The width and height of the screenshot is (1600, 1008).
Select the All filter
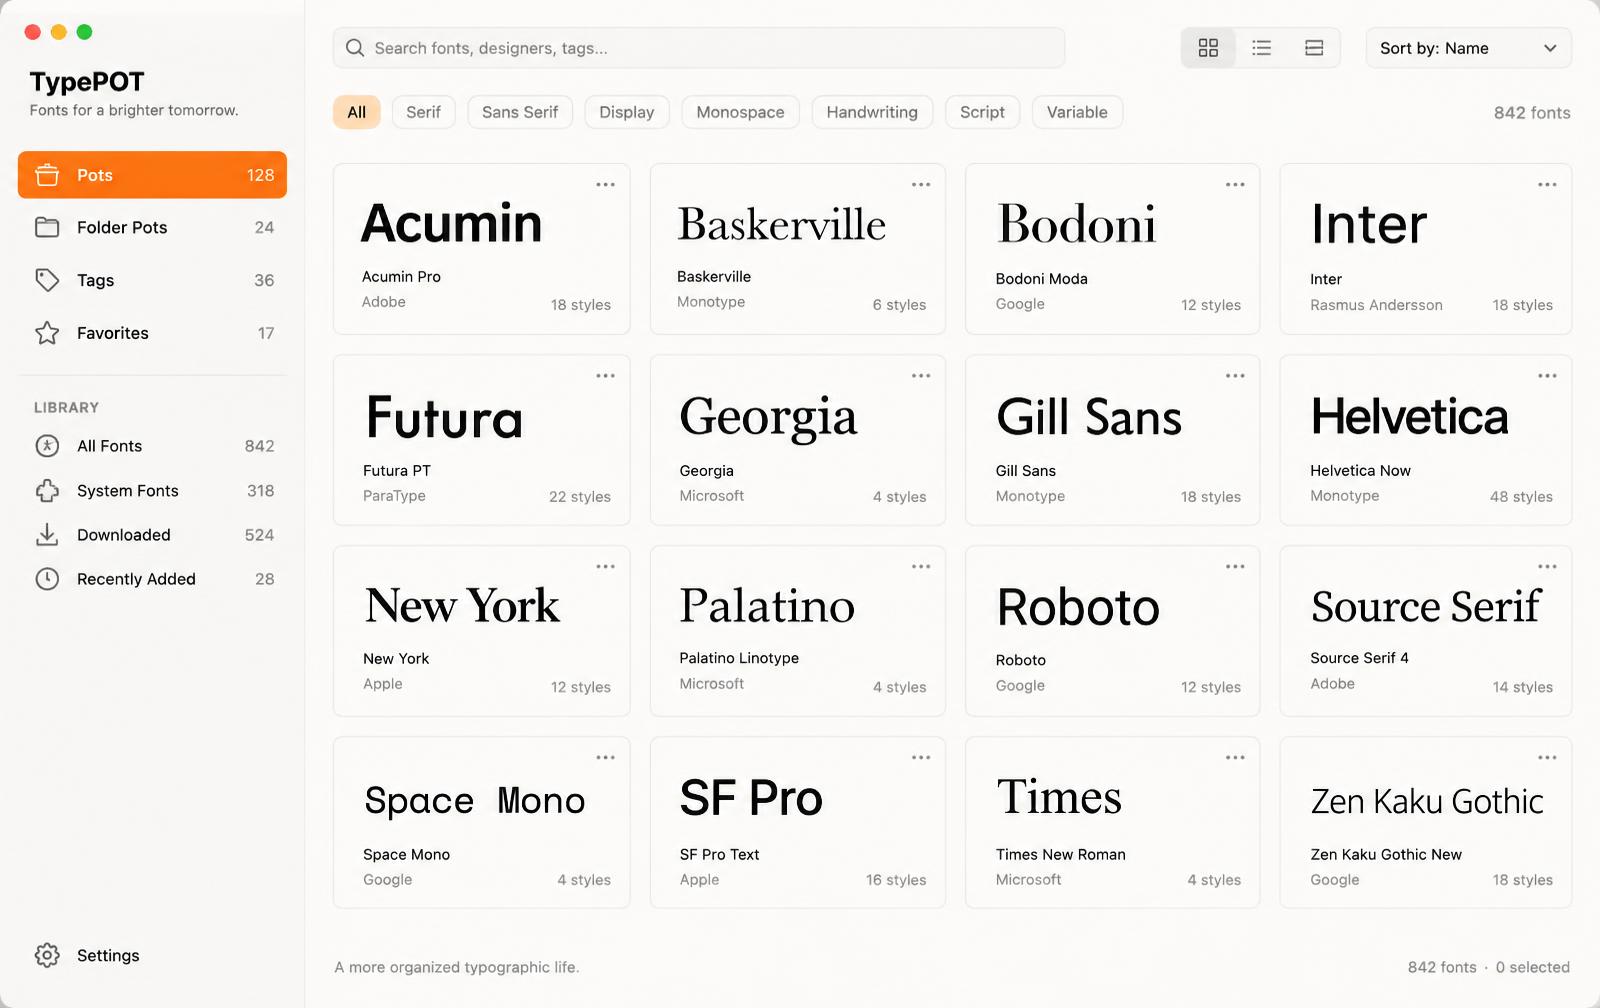tap(357, 112)
